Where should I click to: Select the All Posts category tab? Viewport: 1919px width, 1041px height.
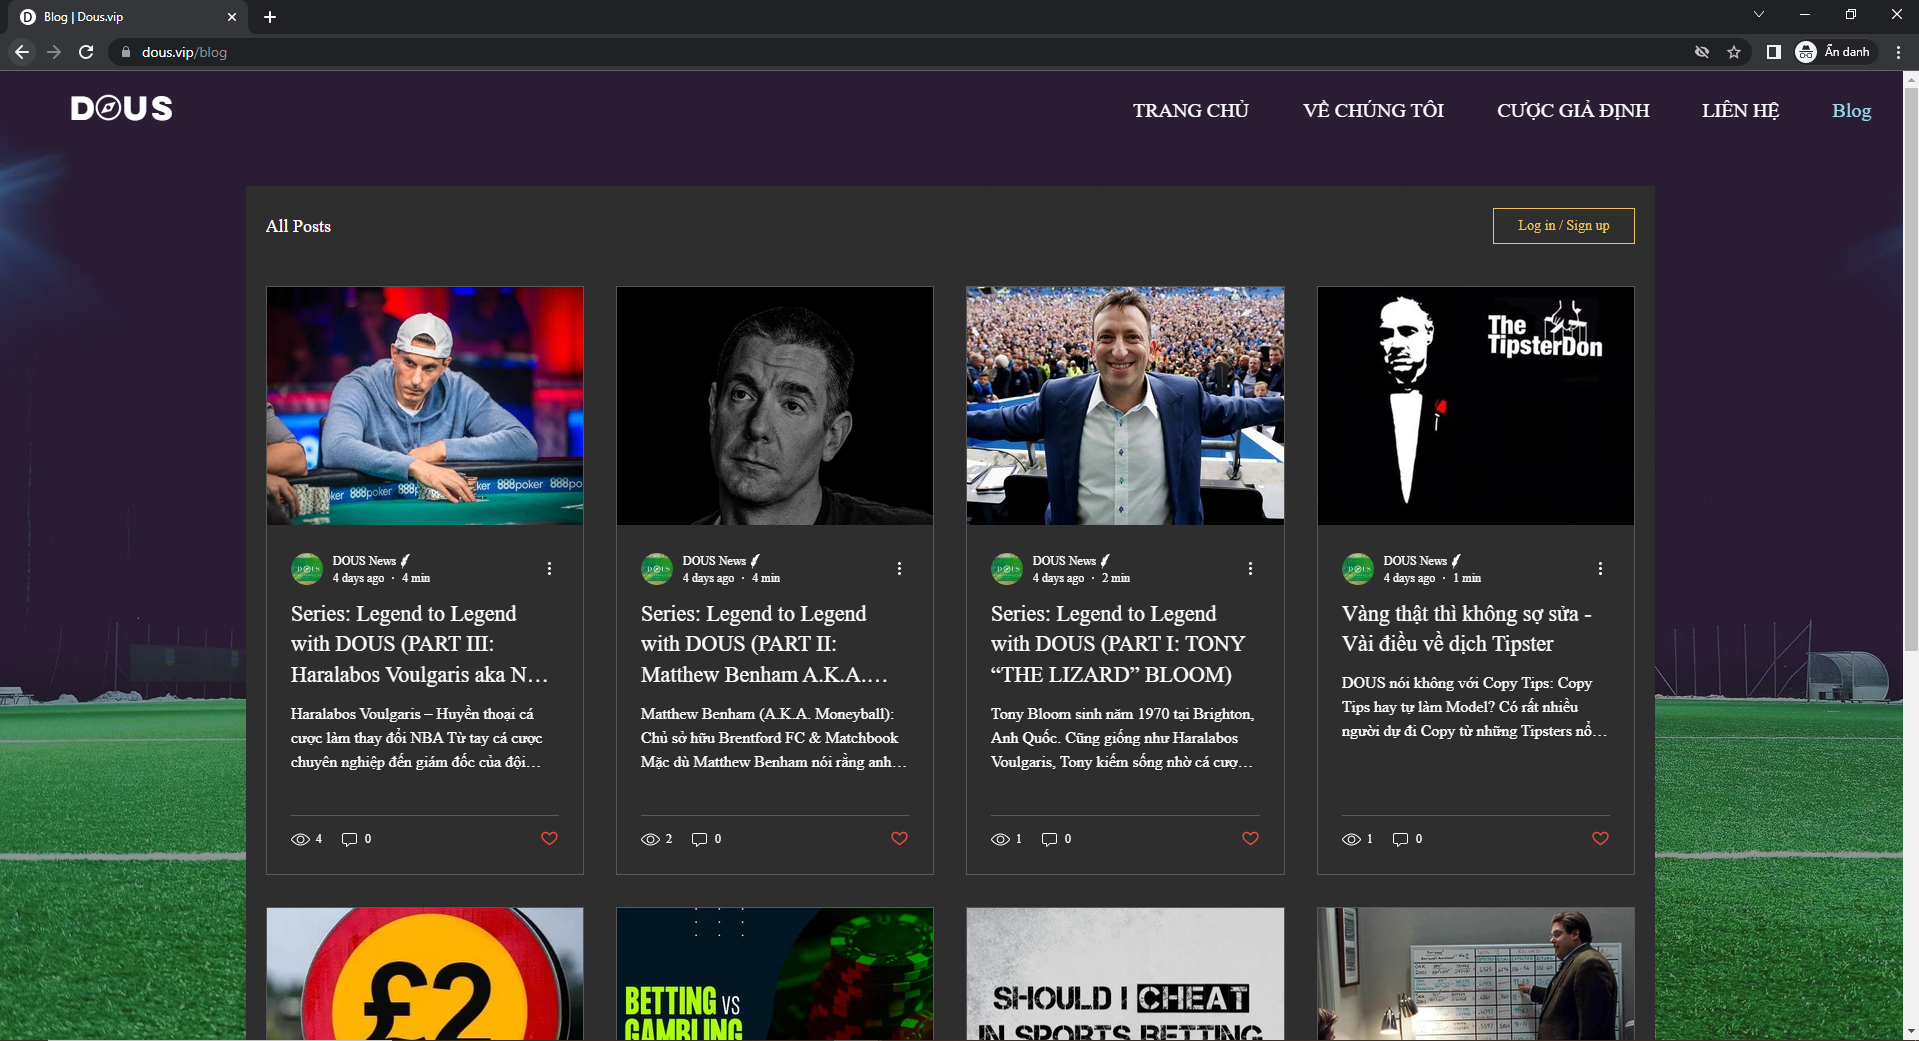pos(298,226)
